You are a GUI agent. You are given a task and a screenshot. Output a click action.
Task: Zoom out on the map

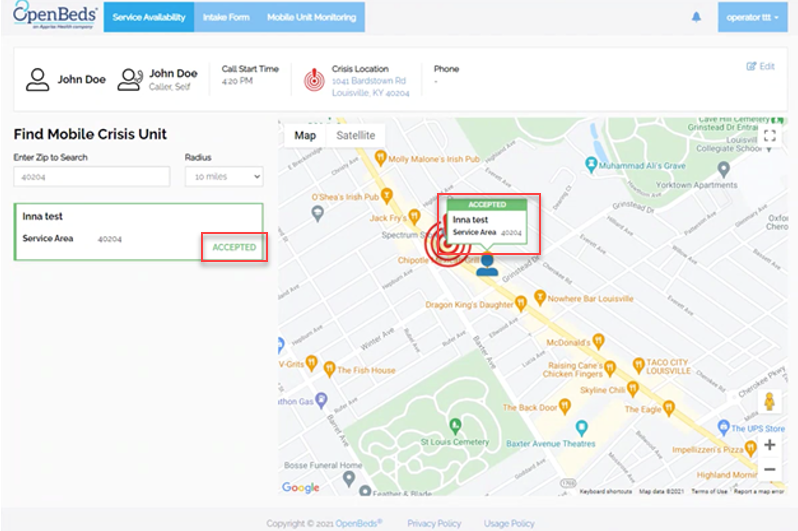pos(769,469)
